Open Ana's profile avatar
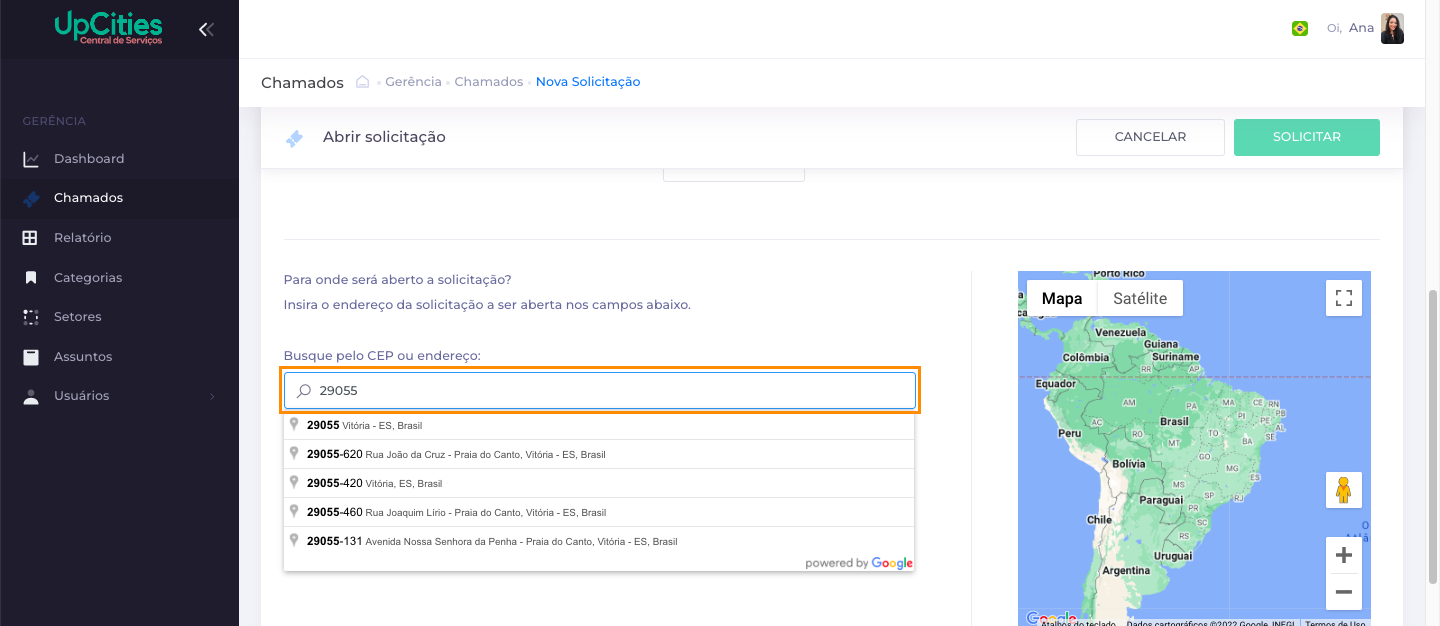This screenshot has height=626, width=1440. 1392,28
